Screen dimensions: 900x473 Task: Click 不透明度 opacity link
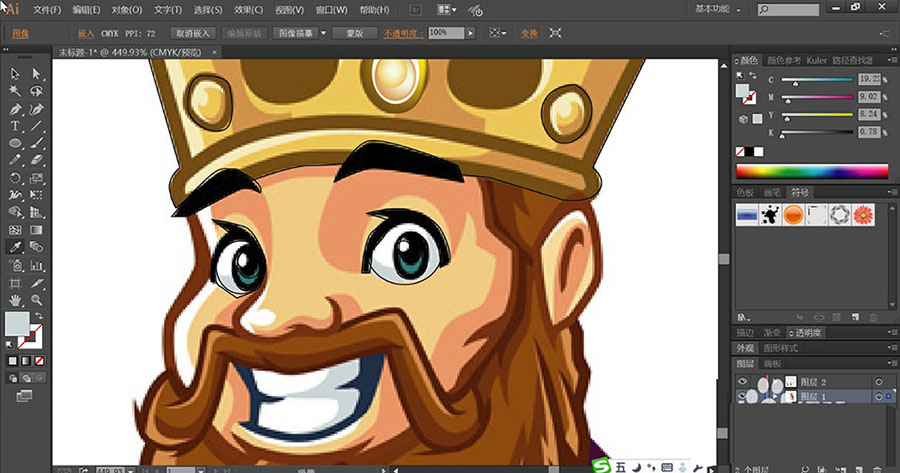[x=403, y=34]
